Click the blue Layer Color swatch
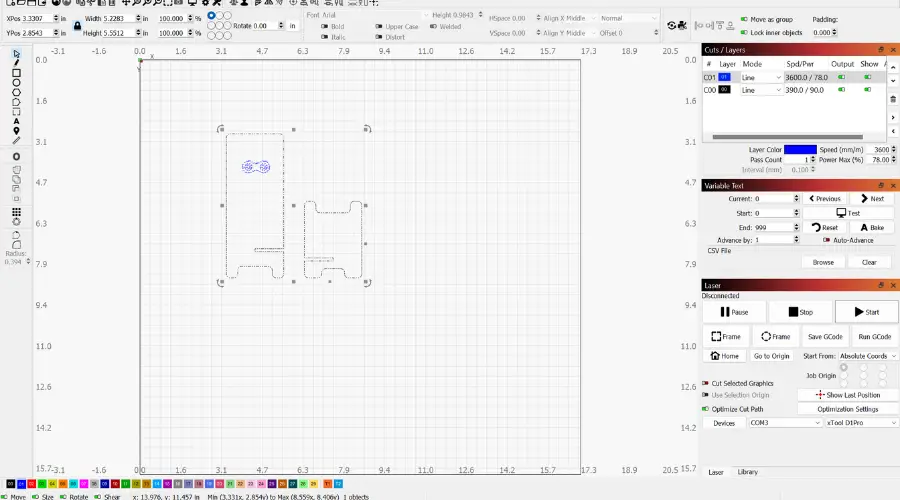Viewport: 900px width, 500px height. click(x=800, y=150)
